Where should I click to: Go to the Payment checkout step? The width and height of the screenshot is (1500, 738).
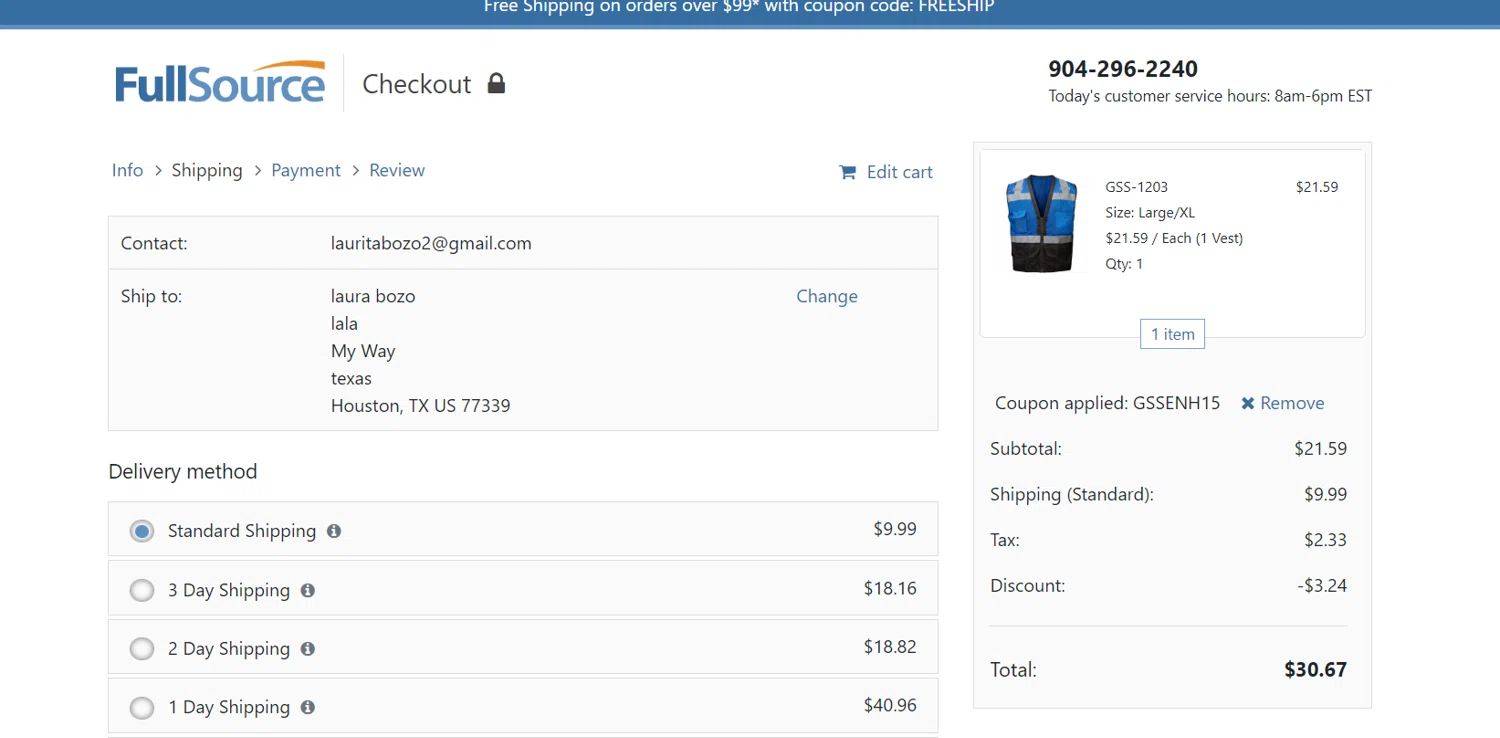(306, 170)
